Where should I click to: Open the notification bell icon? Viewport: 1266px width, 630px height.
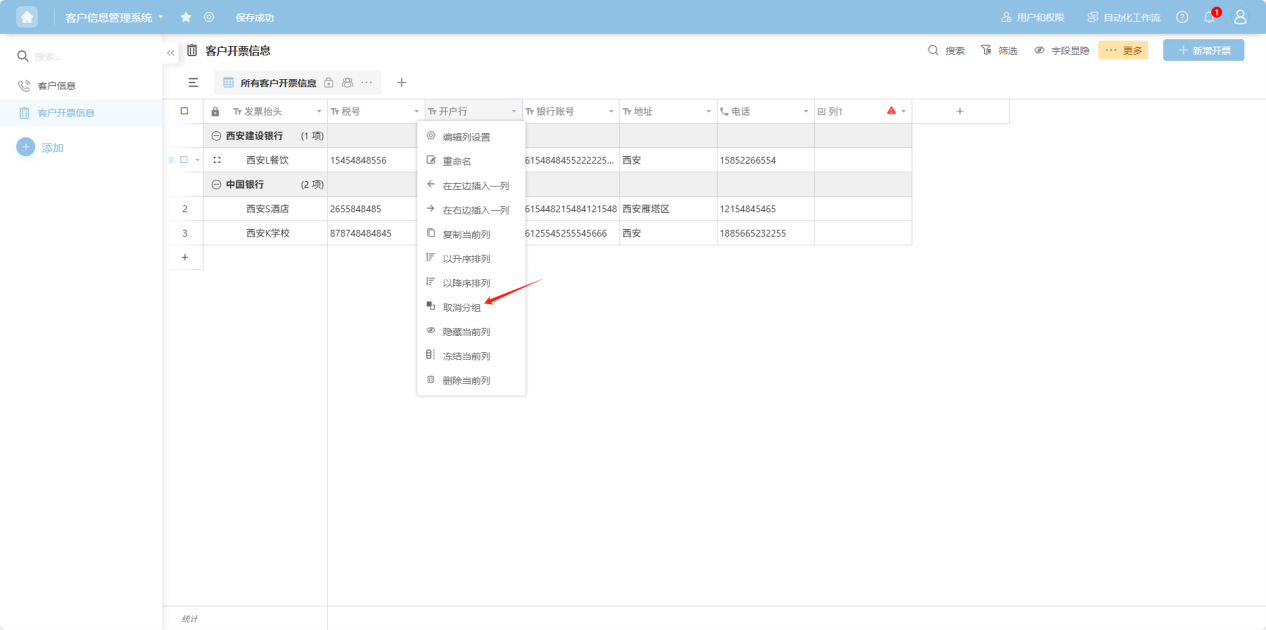1209,17
